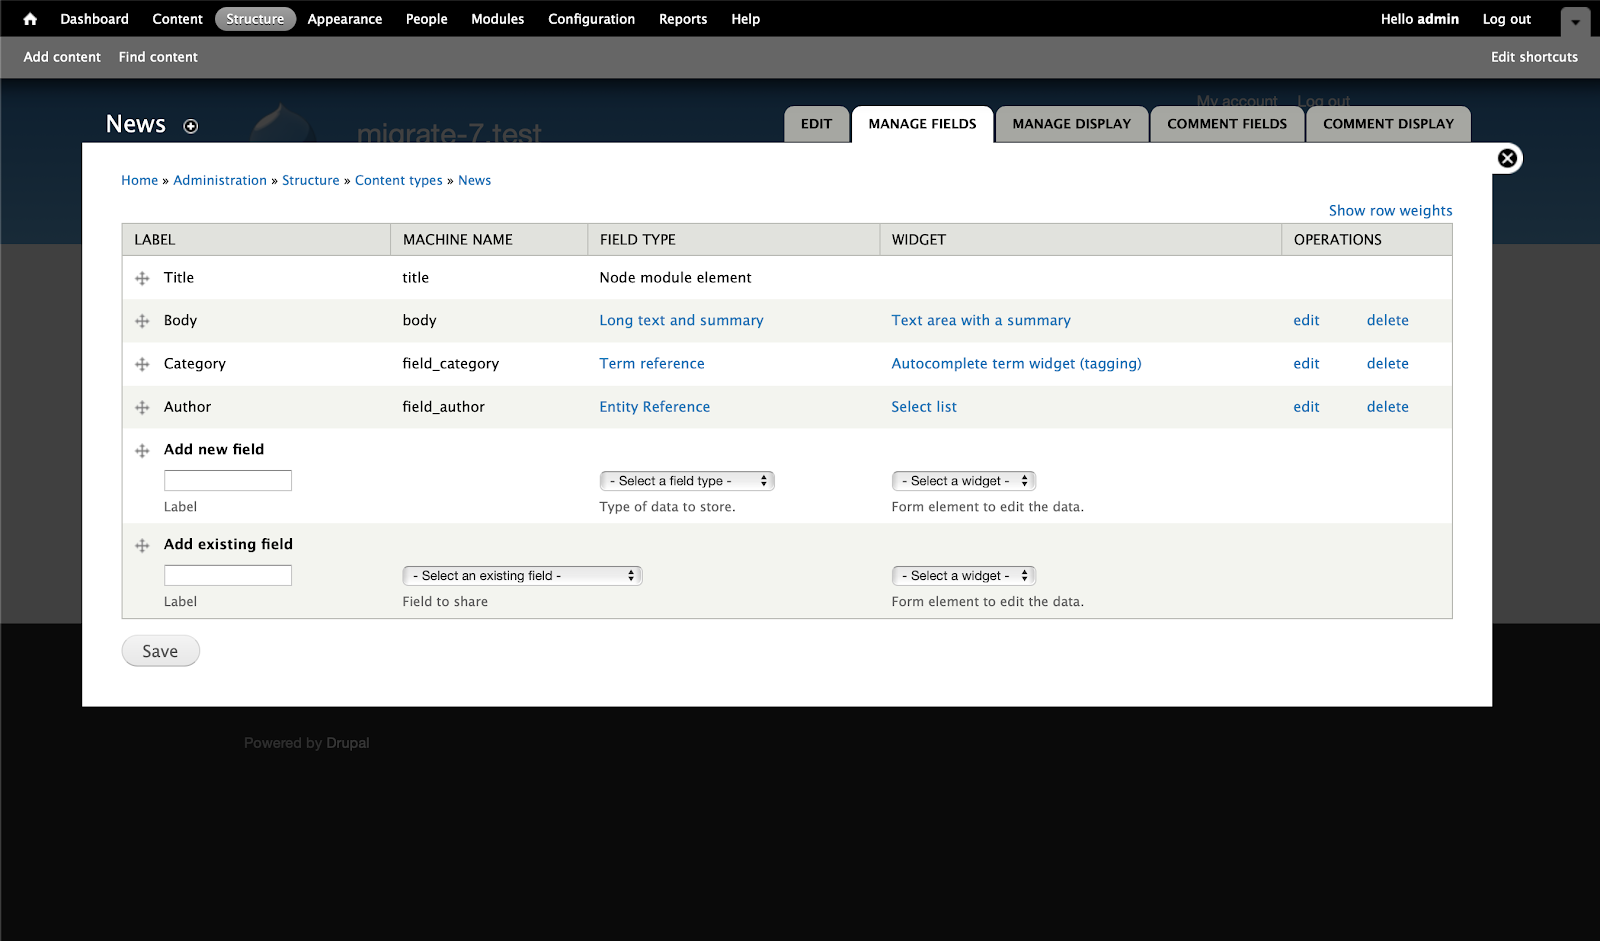1600x941 pixels.
Task: Click the Label input under Add new field
Action: tap(227, 480)
